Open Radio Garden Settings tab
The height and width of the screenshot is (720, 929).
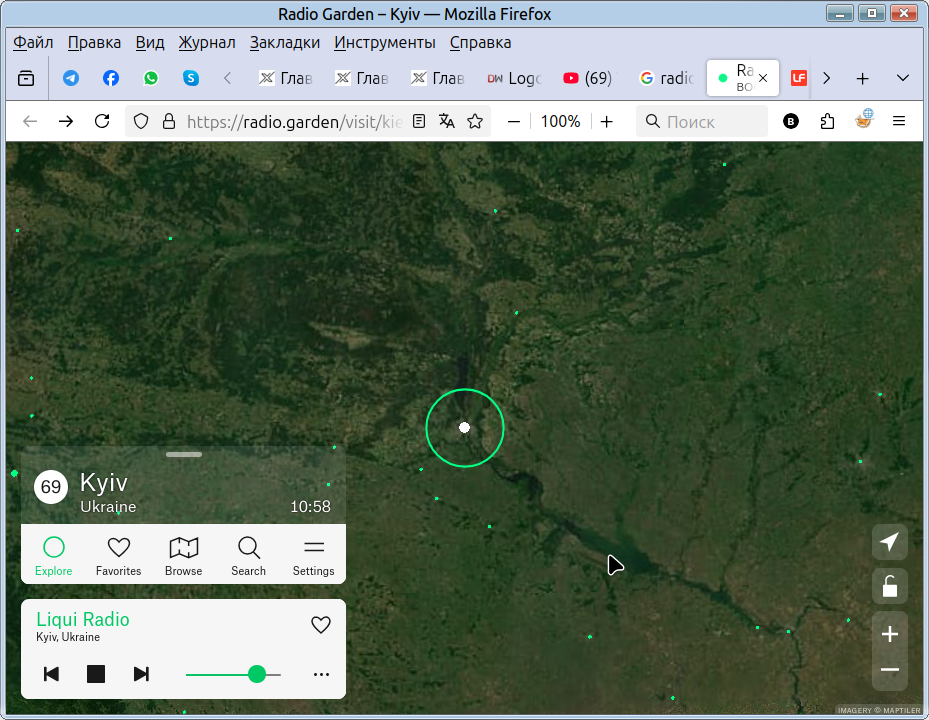click(x=313, y=556)
